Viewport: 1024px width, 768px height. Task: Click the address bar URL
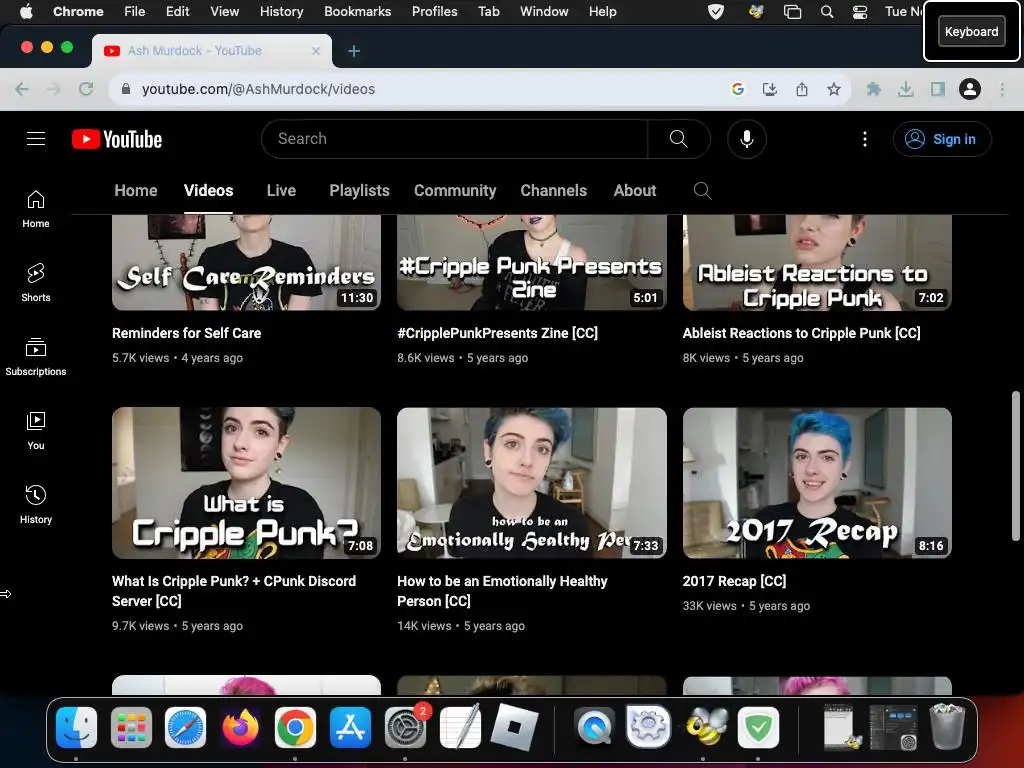258,89
